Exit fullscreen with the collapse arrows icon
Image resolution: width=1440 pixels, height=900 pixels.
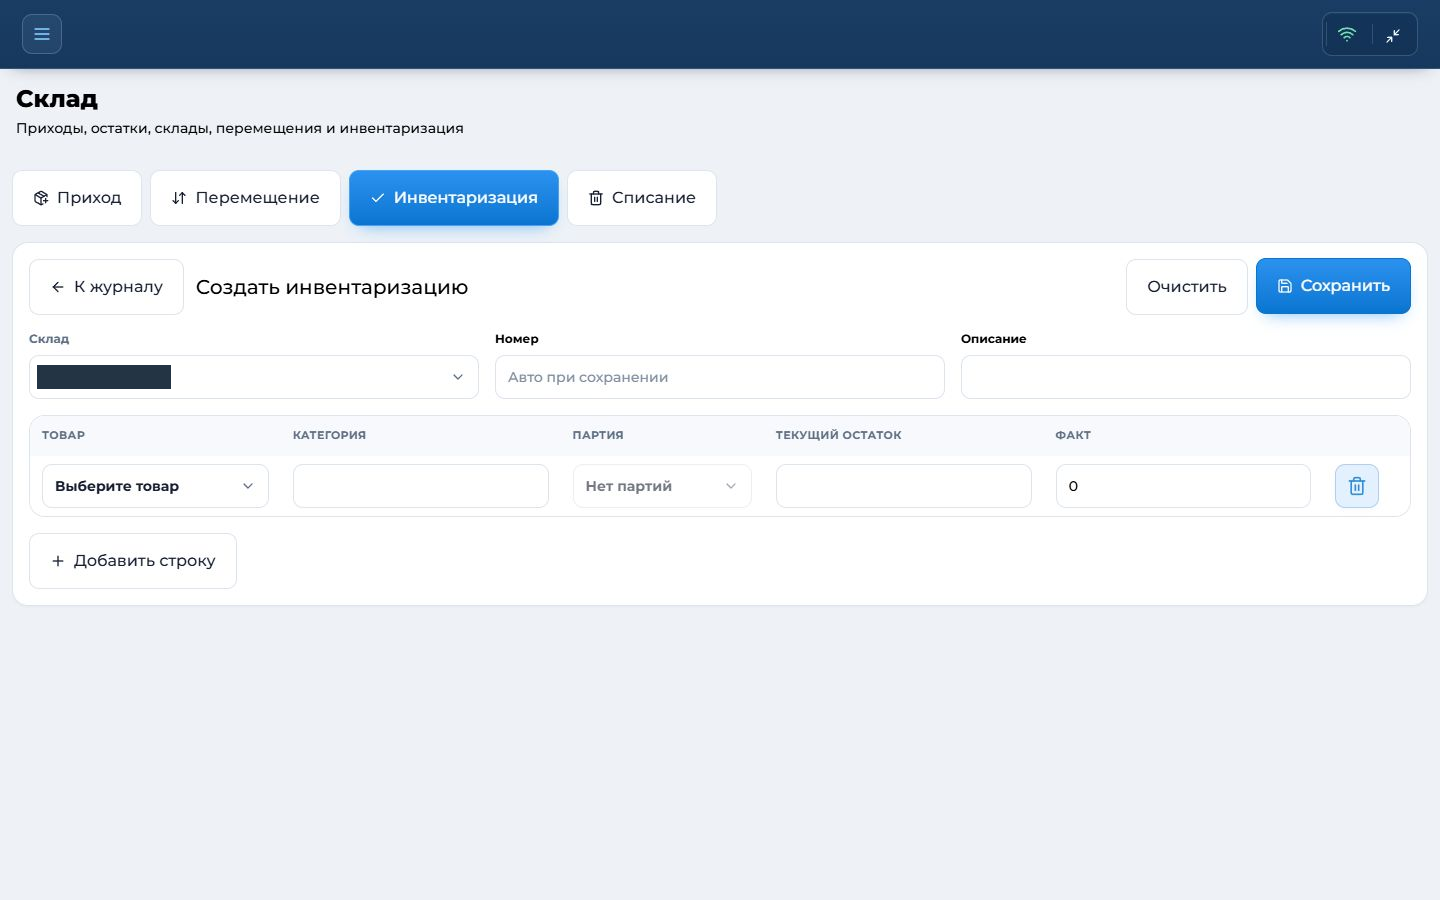[1393, 35]
